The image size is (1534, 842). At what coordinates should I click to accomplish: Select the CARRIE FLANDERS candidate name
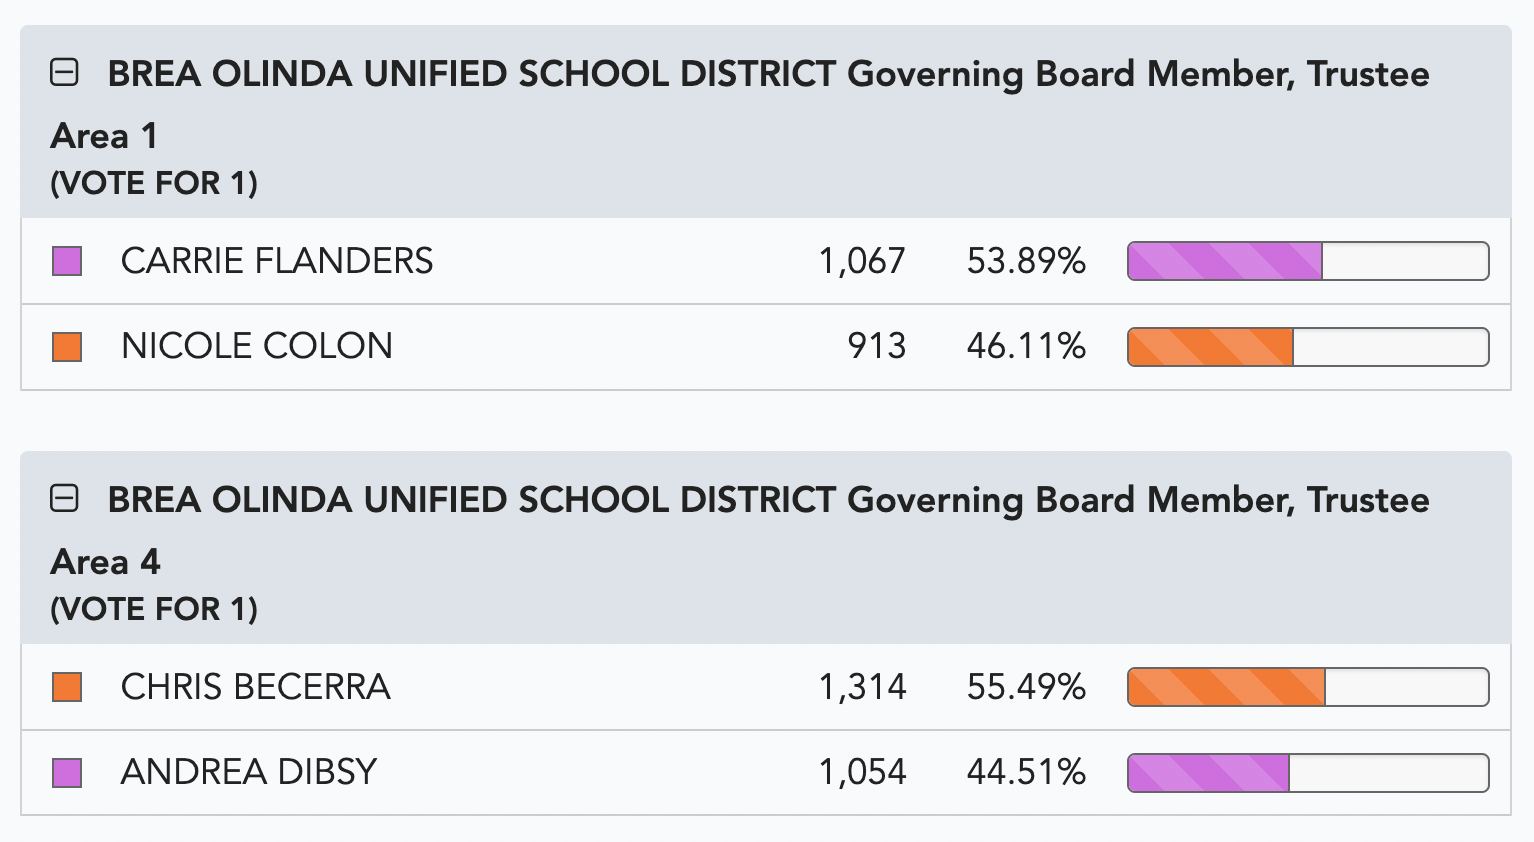point(277,261)
